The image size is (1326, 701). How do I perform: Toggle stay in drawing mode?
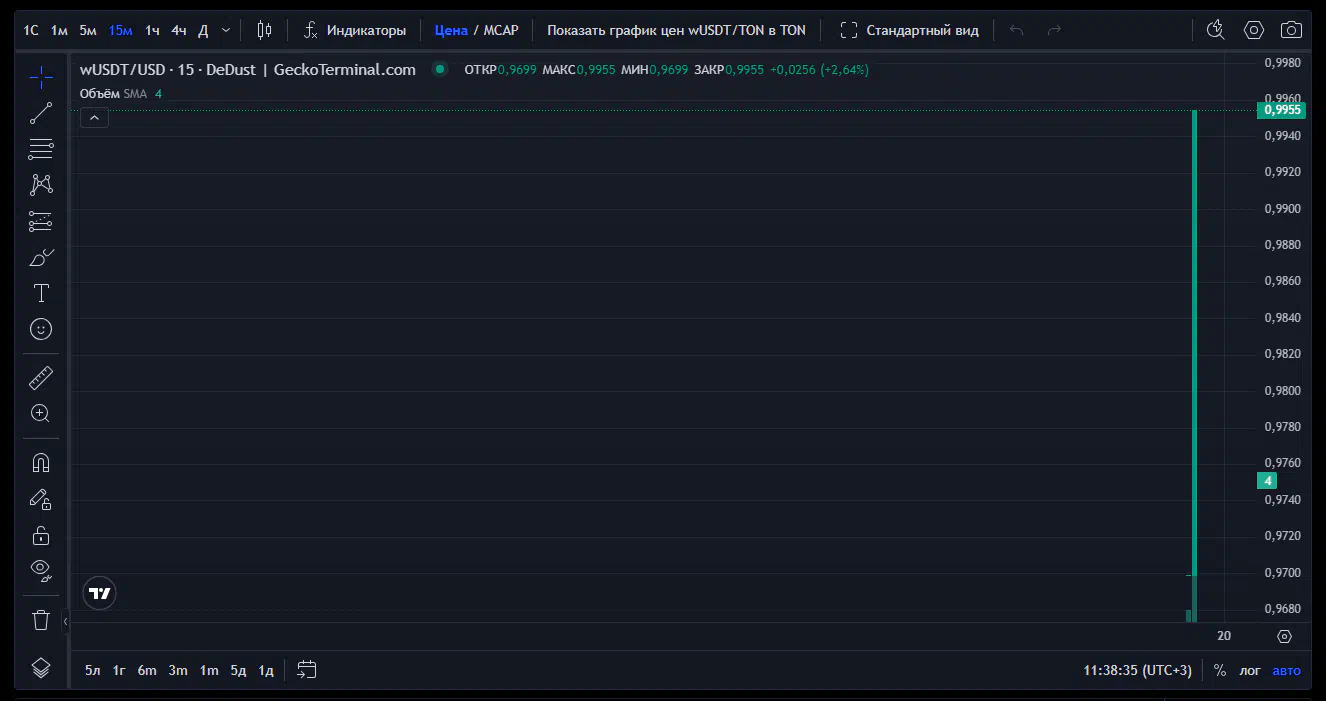point(41,499)
